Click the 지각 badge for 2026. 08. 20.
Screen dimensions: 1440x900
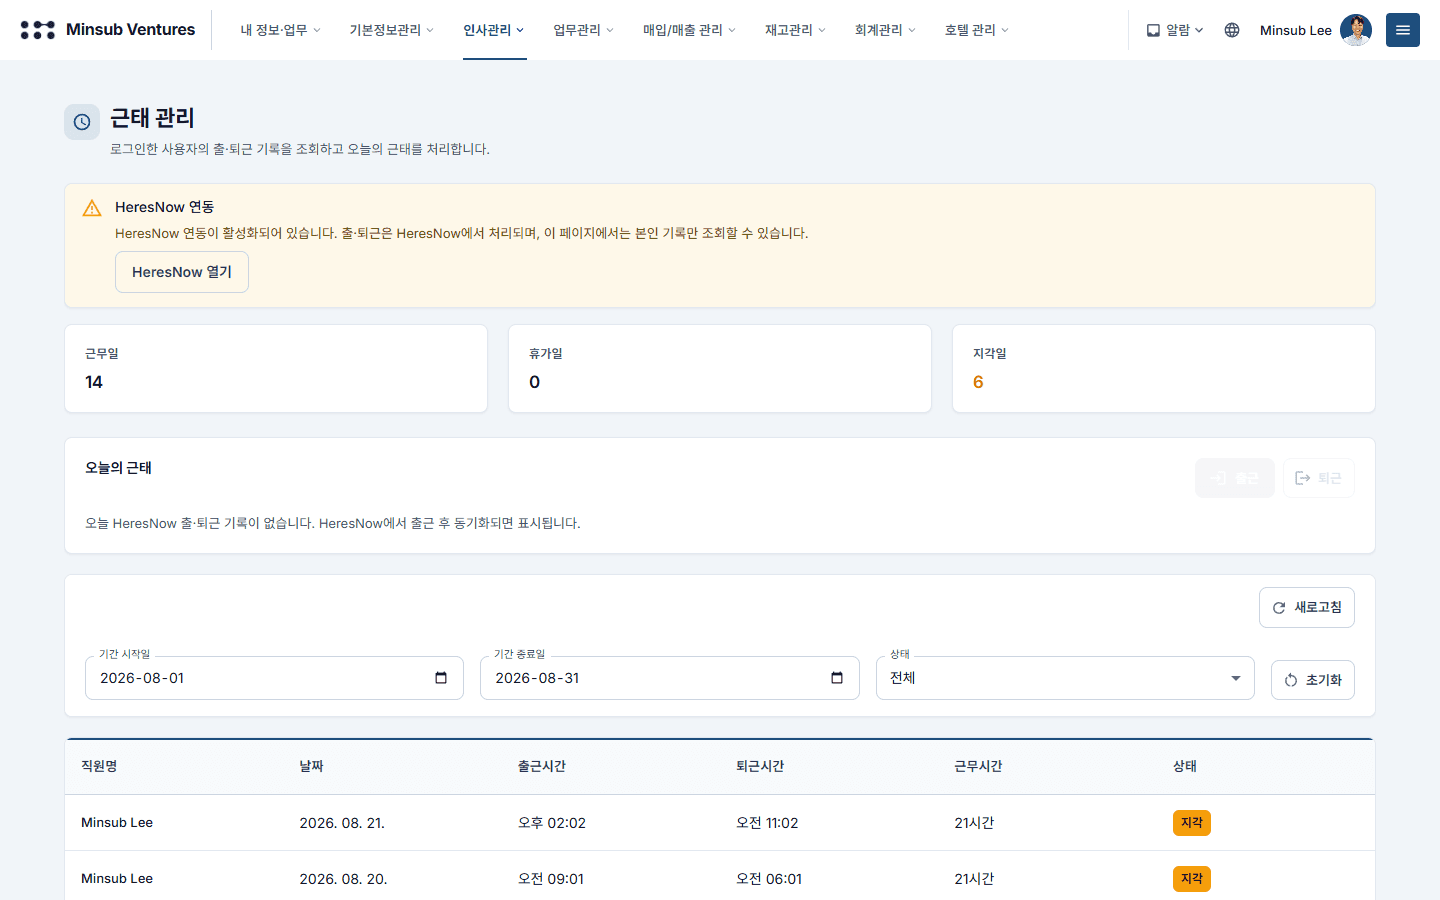click(x=1192, y=879)
